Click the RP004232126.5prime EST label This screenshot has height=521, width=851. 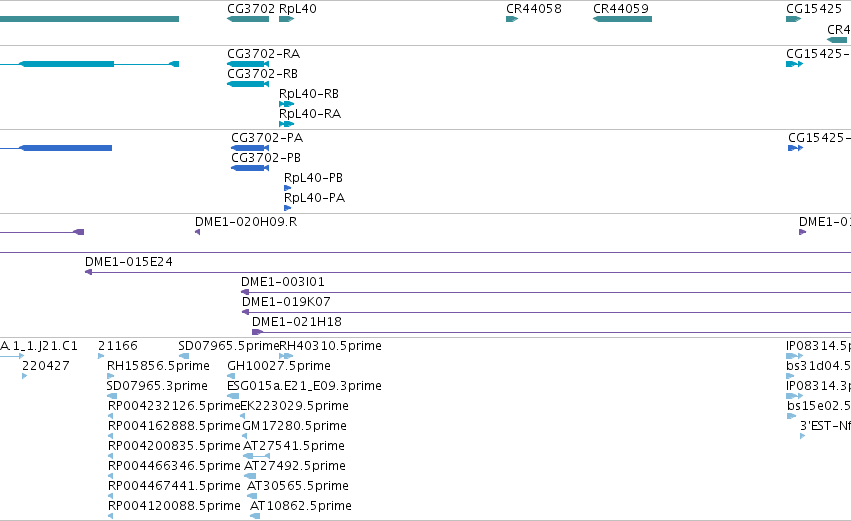coord(174,406)
